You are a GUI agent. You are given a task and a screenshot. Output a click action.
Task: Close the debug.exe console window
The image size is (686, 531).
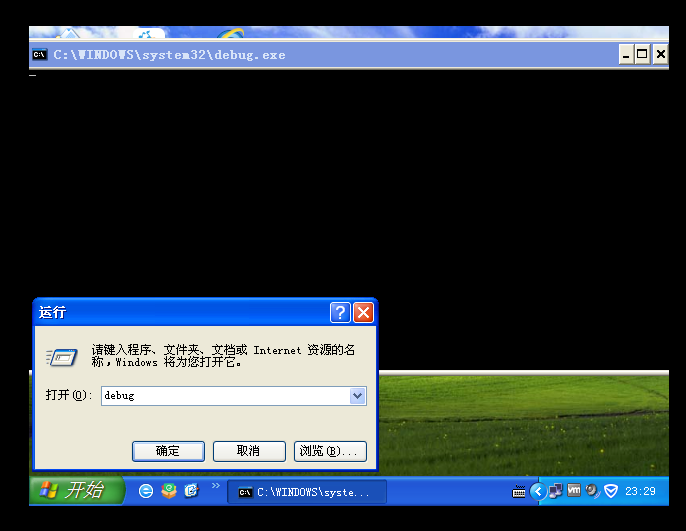coord(661,55)
